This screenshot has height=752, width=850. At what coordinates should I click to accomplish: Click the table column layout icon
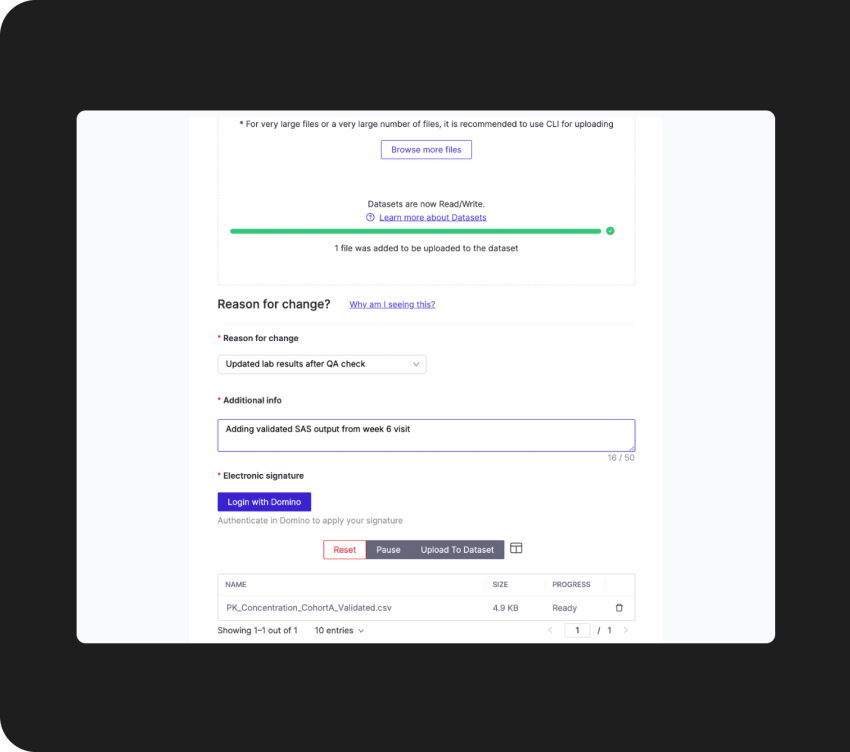coord(516,548)
